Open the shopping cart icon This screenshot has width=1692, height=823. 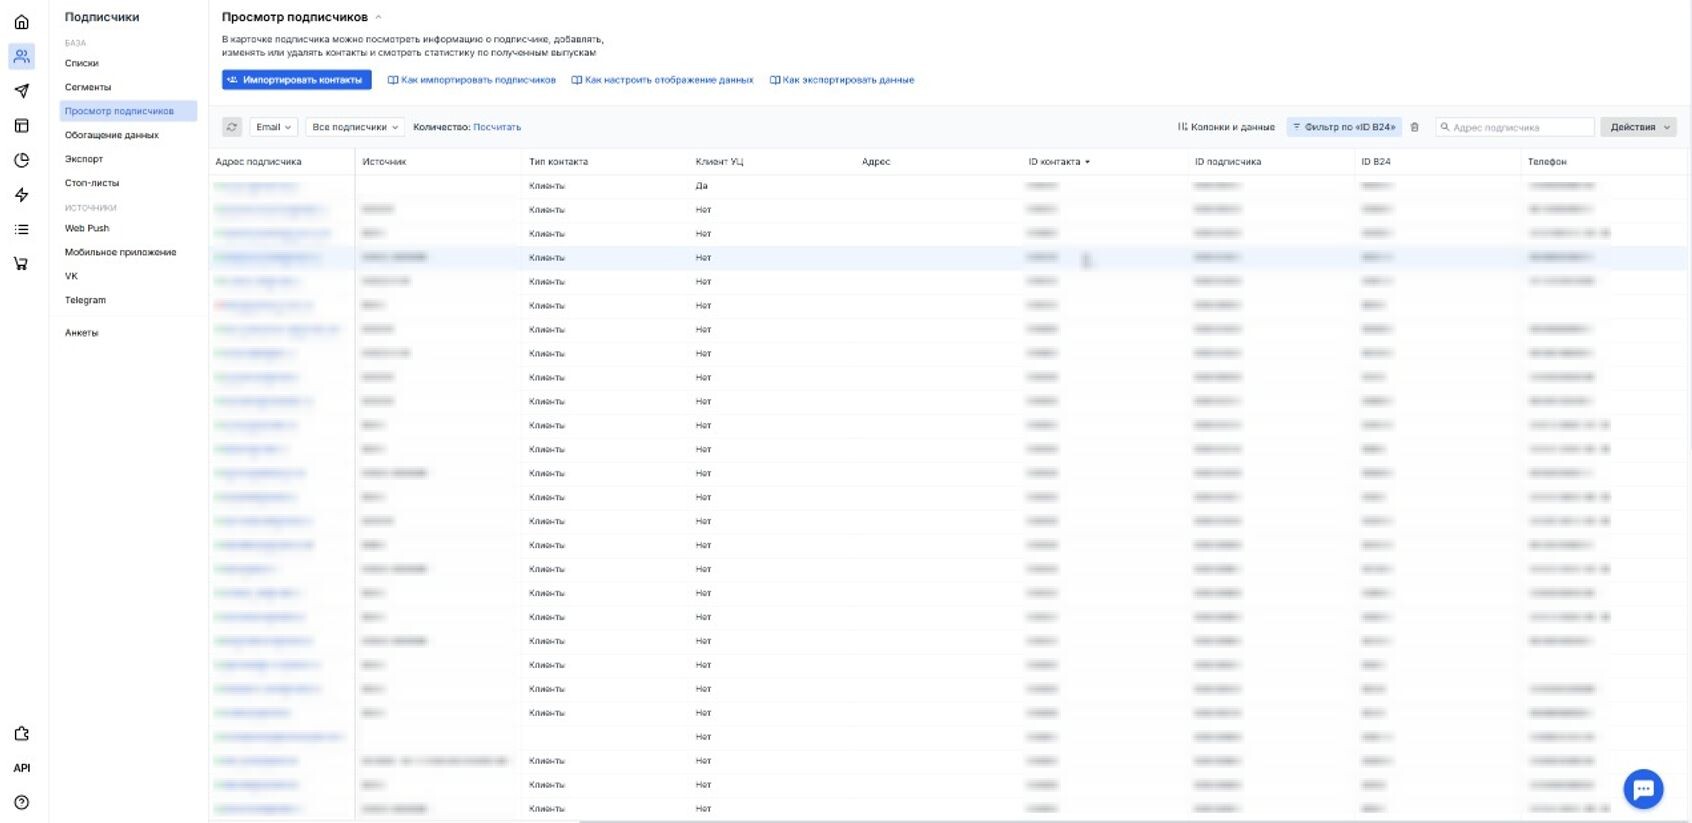pos(21,264)
